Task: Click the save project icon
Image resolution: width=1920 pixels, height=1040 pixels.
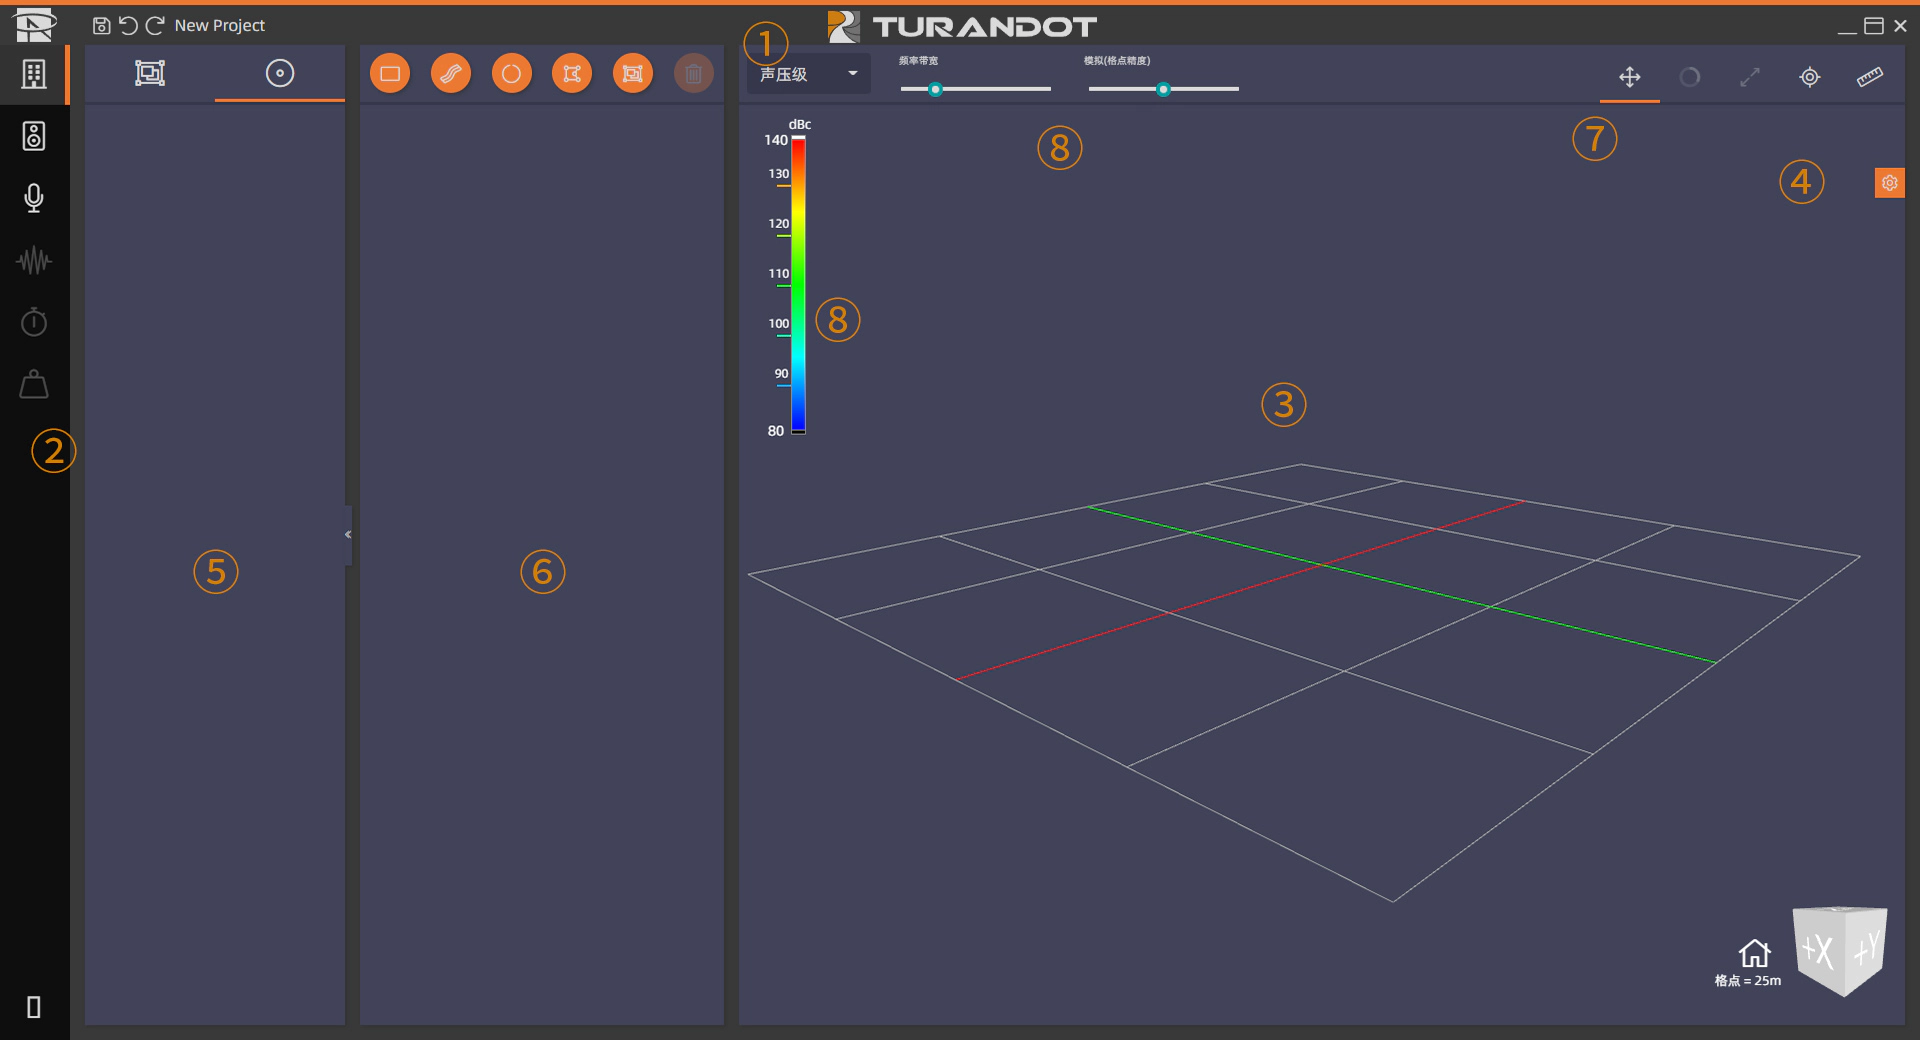Action: tap(101, 26)
